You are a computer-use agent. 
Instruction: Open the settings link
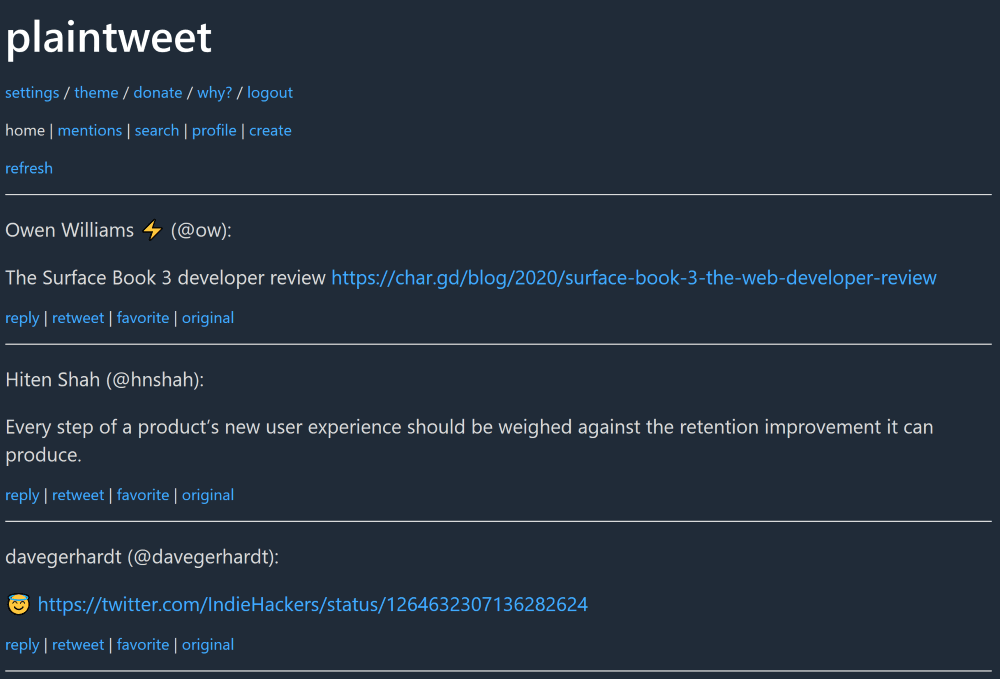(x=32, y=93)
